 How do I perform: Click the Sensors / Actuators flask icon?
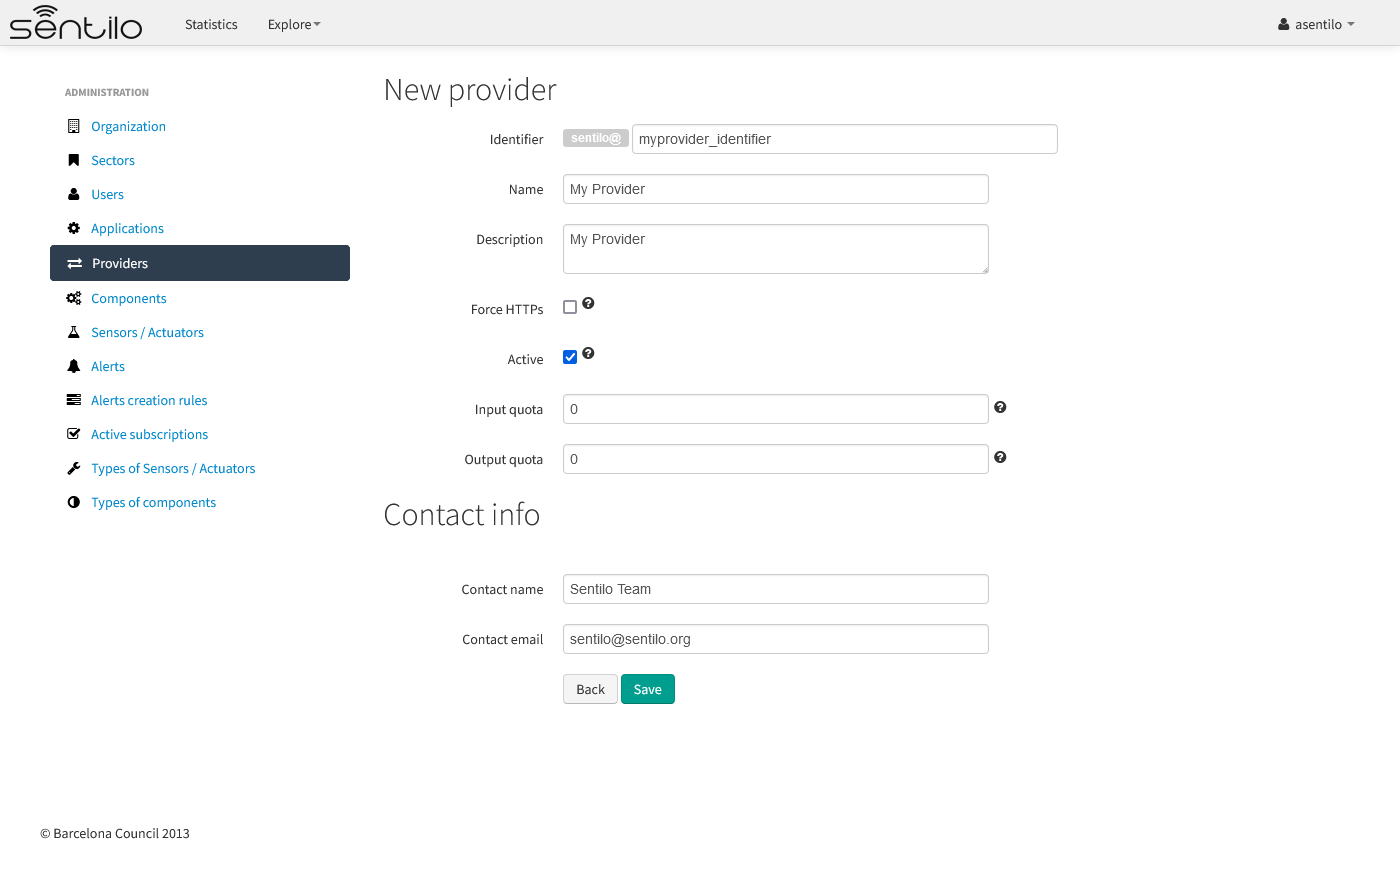73,332
